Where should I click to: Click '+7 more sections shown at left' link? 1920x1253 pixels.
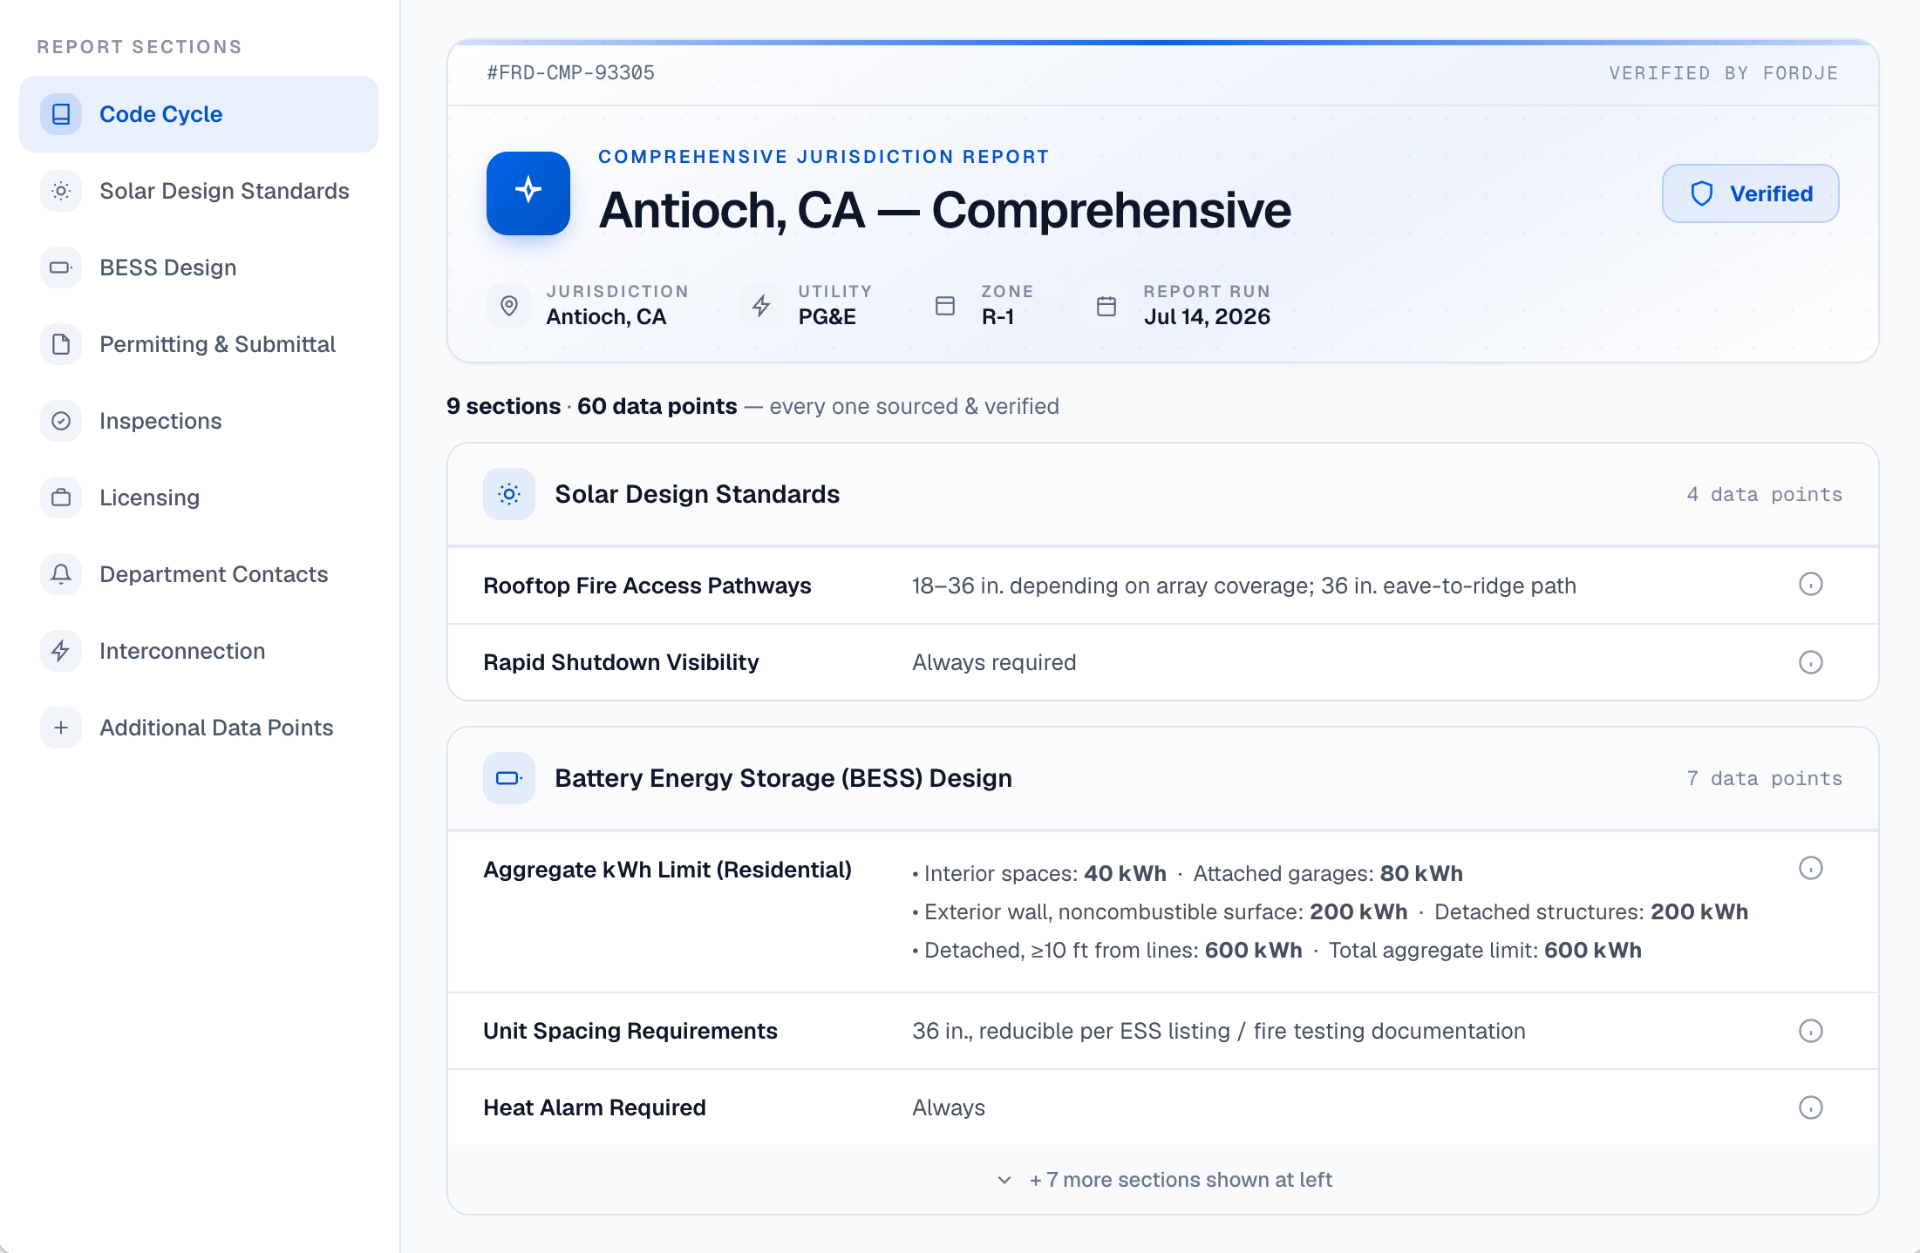point(1180,1180)
